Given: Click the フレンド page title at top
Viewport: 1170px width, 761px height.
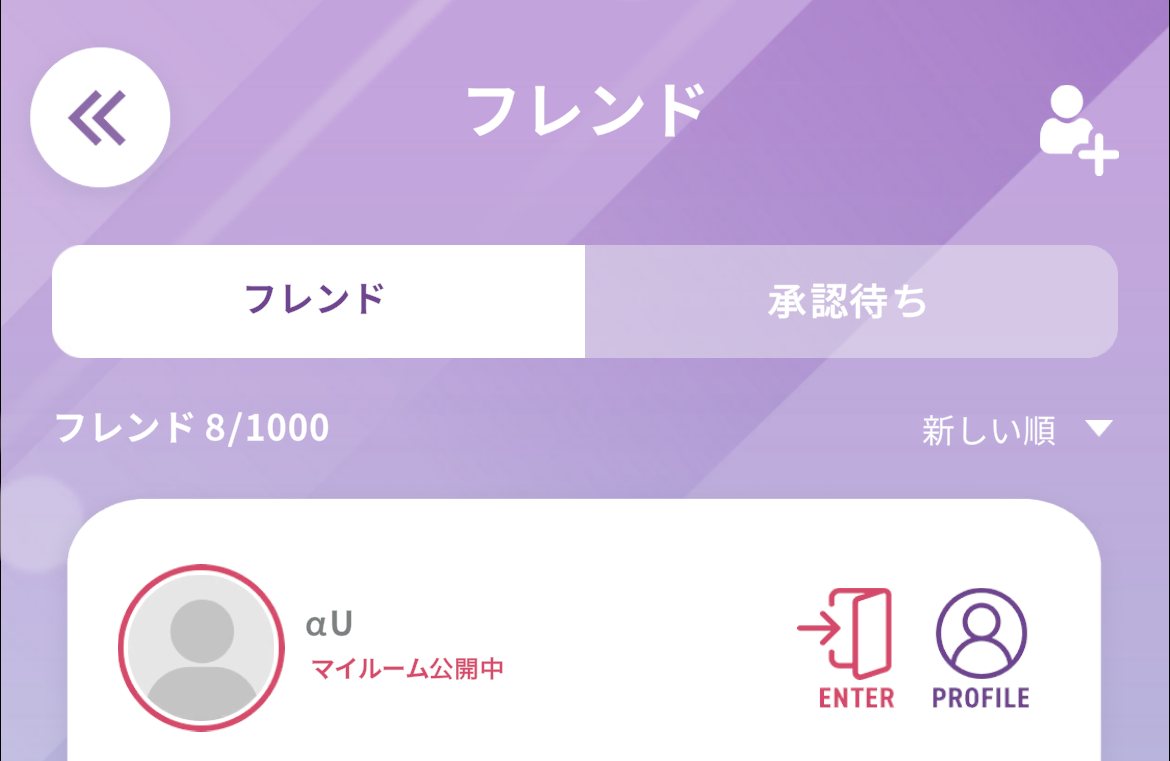Looking at the screenshot, I should tap(586, 110).
